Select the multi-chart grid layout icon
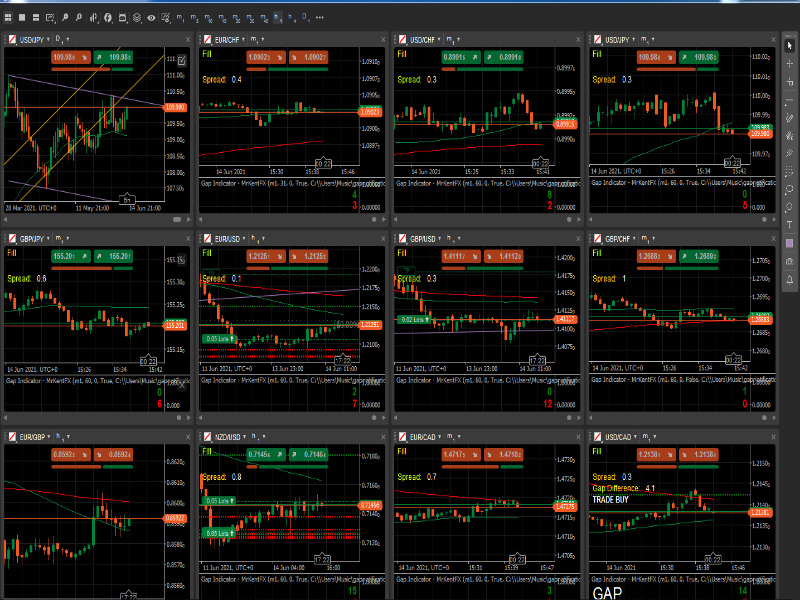The image size is (800, 600). (x=8, y=17)
